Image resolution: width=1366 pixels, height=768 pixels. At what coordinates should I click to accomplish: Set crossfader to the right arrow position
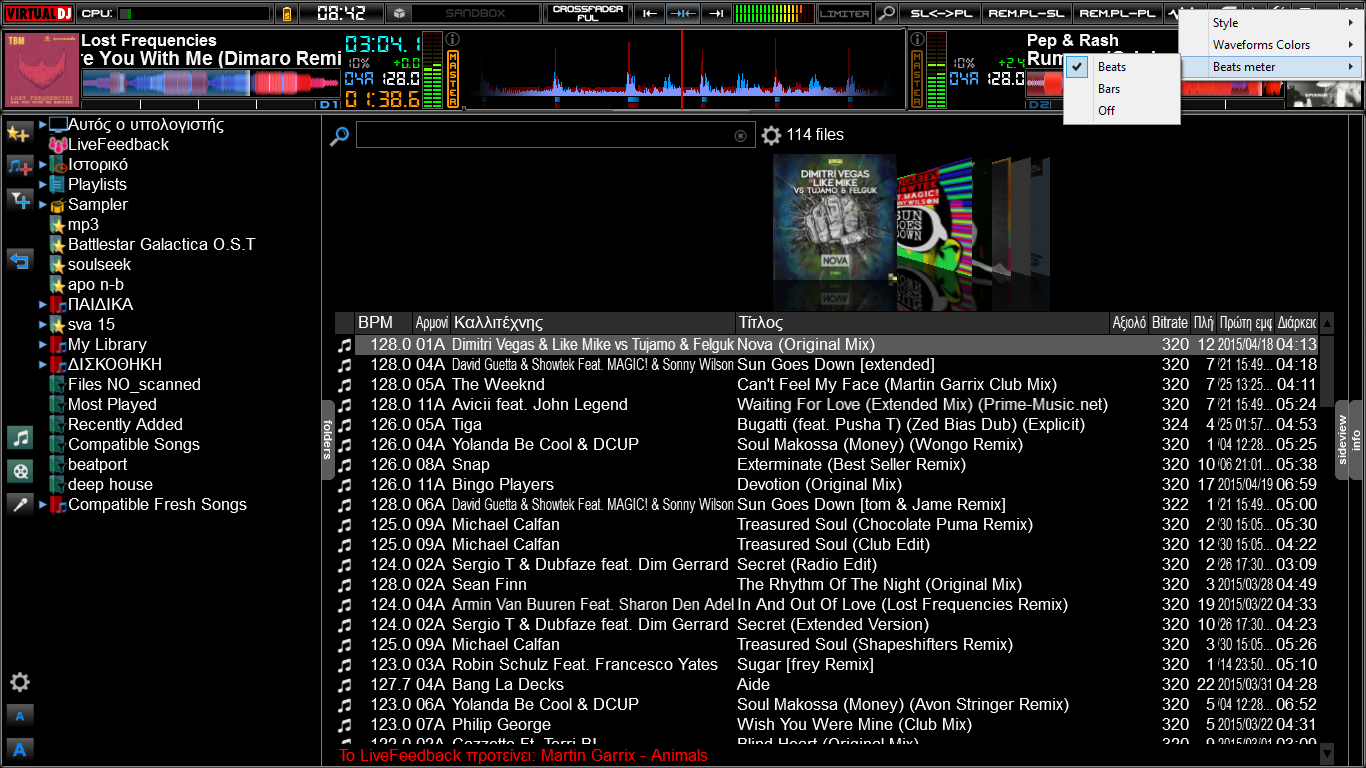(x=714, y=14)
